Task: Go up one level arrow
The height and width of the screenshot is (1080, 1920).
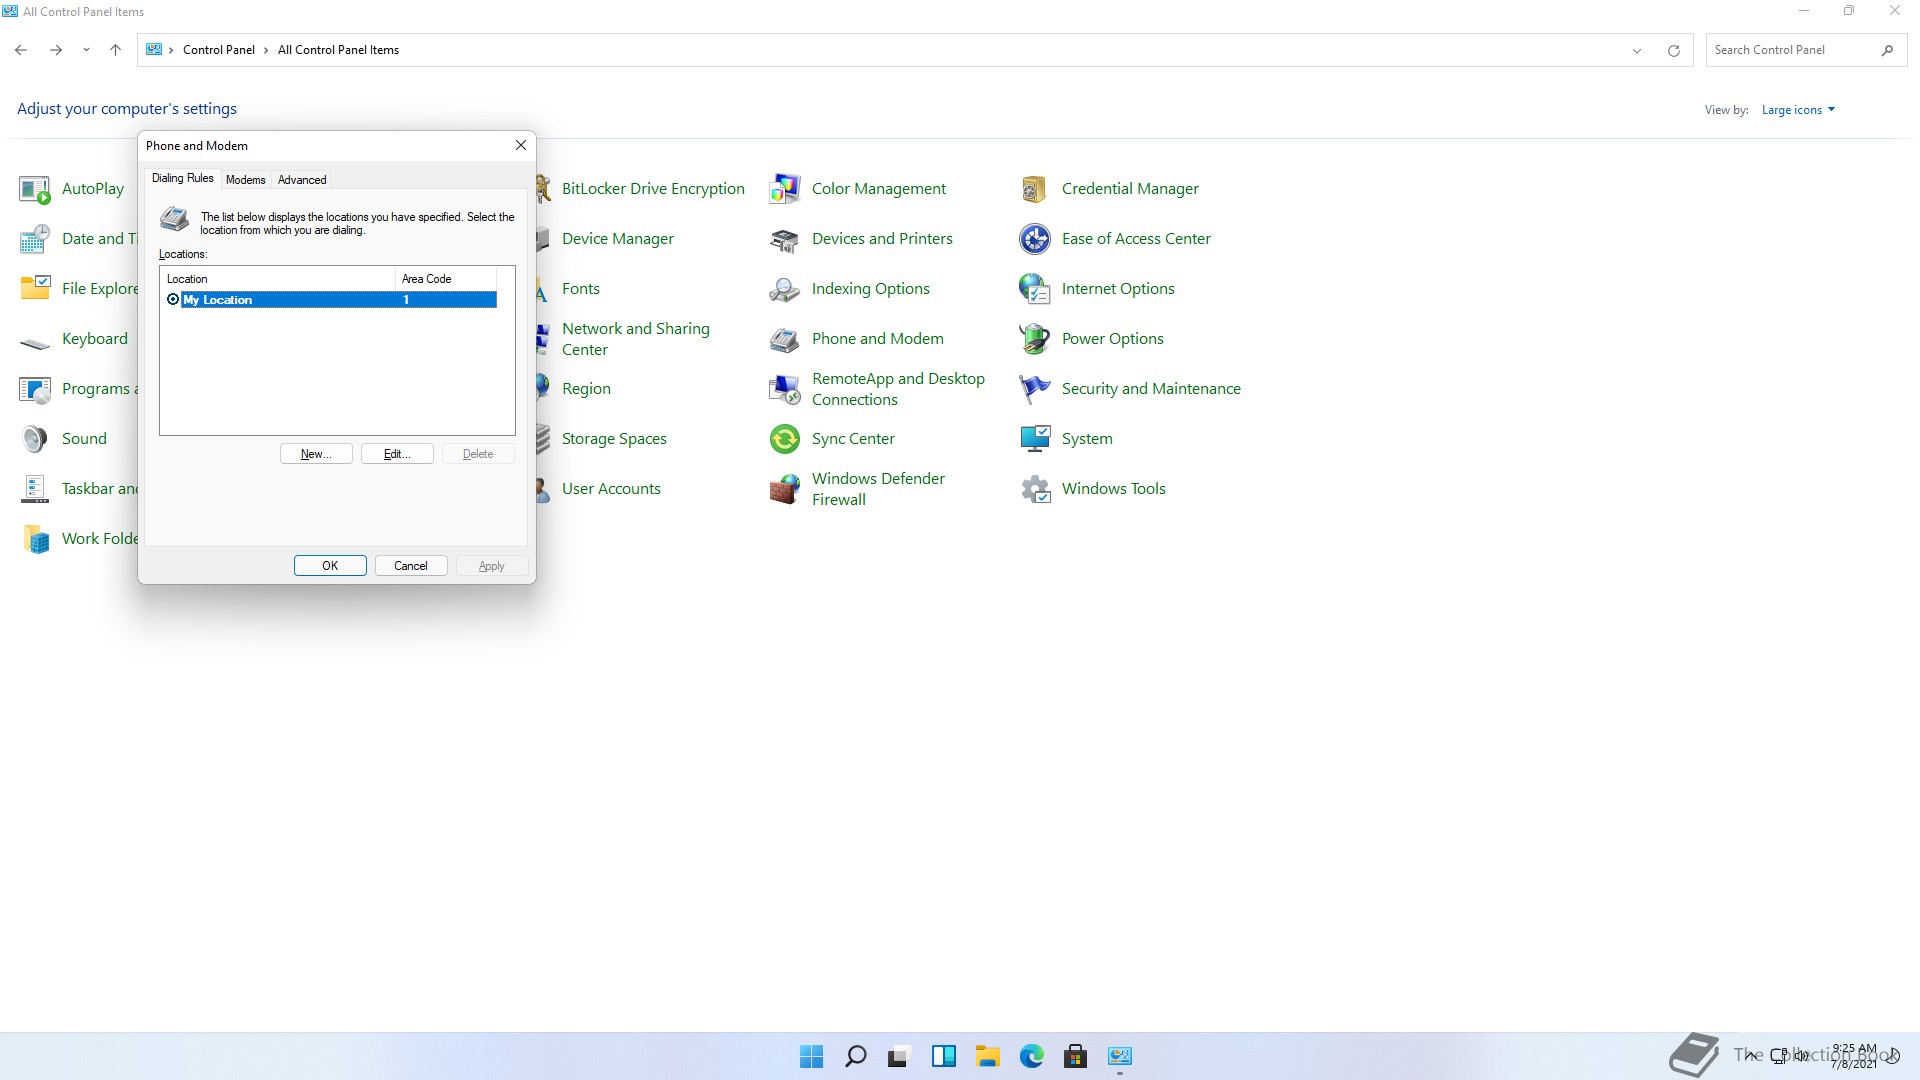Action: coord(115,50)
